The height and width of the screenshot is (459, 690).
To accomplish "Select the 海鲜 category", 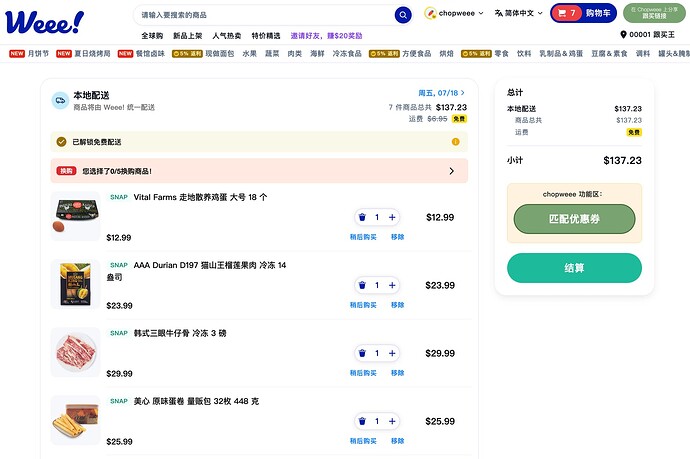I will pos(317,53).
